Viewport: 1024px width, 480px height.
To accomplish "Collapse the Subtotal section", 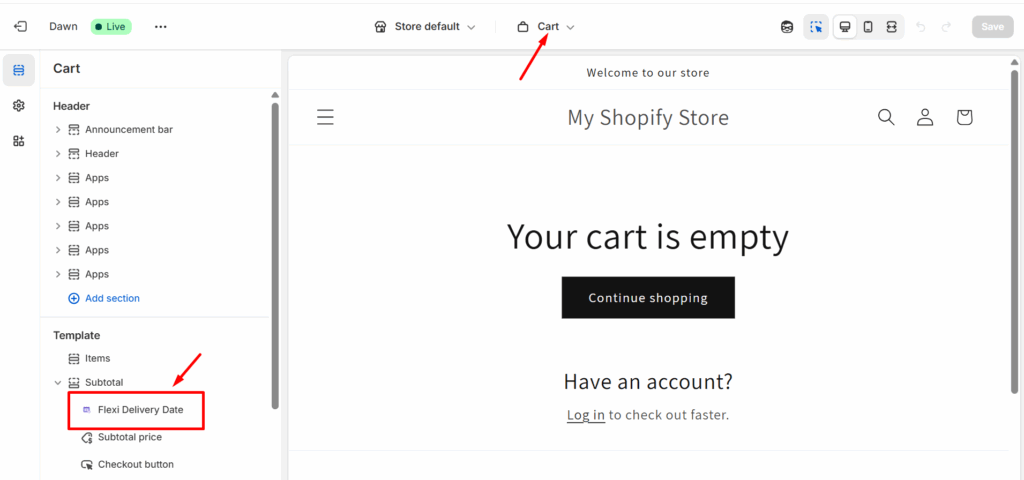I will tap(58, 383).
